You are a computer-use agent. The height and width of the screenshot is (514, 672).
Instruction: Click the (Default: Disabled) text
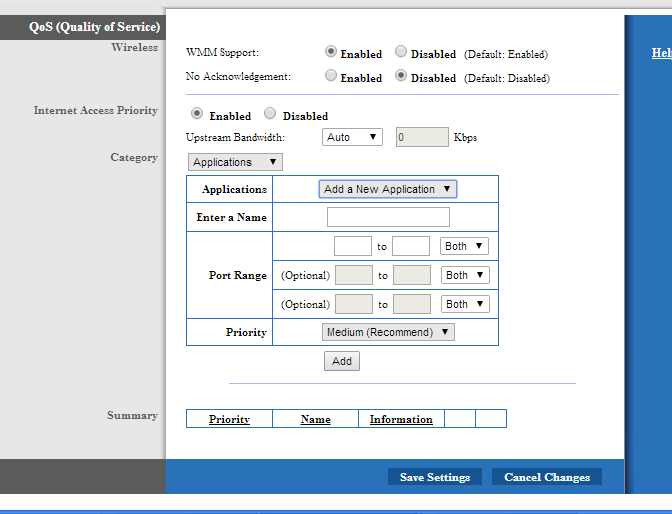[x=507, y=78]
